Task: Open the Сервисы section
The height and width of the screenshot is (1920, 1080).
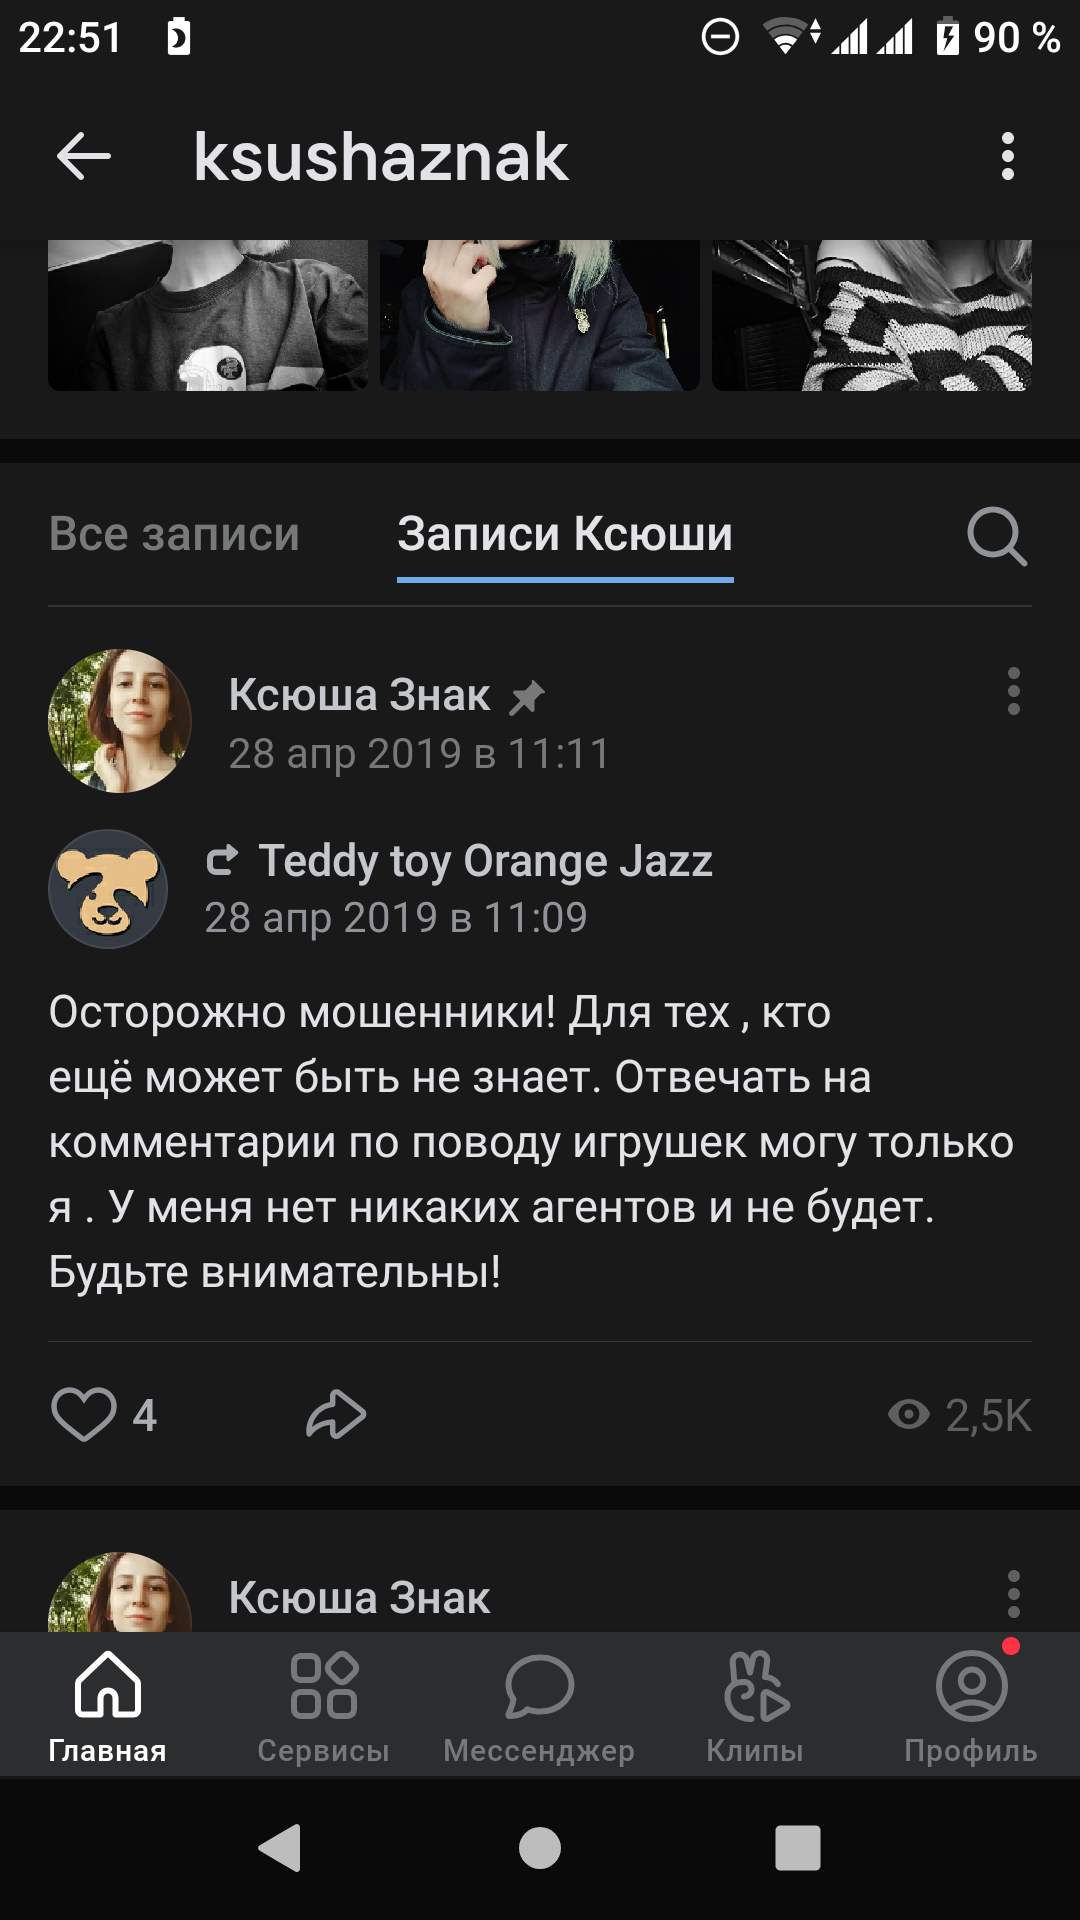Action: (323, 1705)
